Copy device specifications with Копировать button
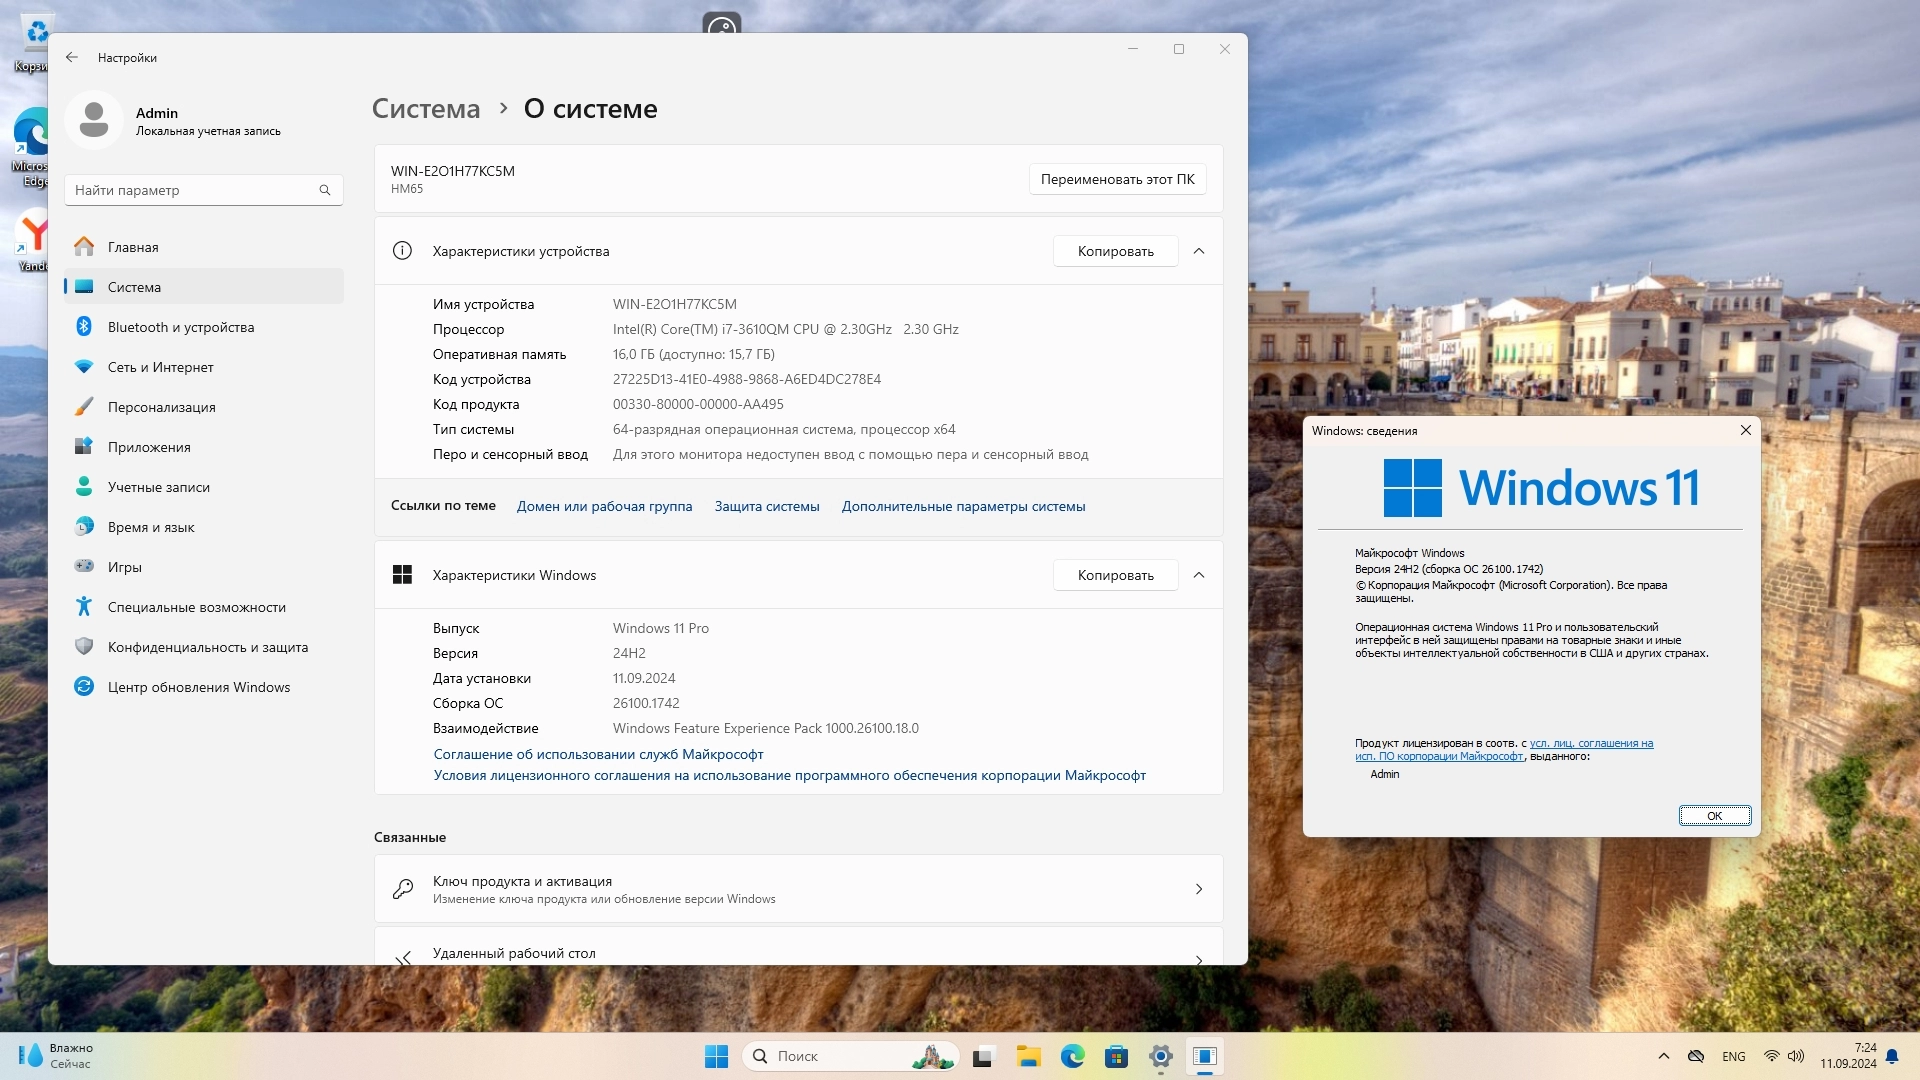The width and height of the screenshot is (1920, 1080). coord(1115,251)
